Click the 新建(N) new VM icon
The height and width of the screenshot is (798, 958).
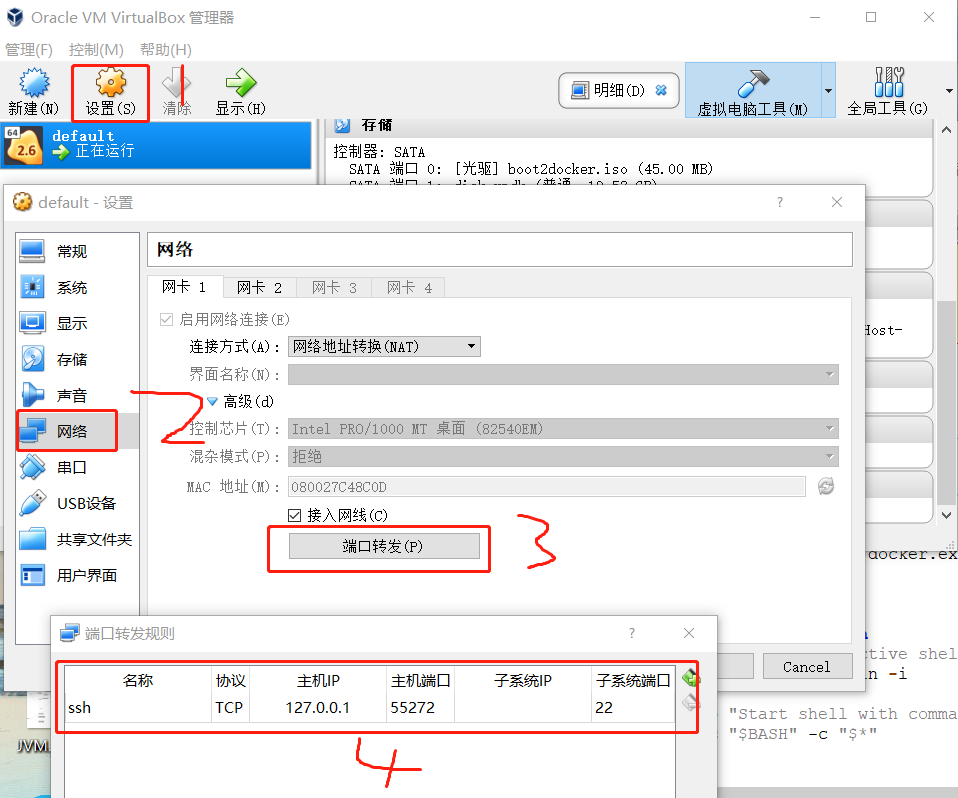(33, 90)
